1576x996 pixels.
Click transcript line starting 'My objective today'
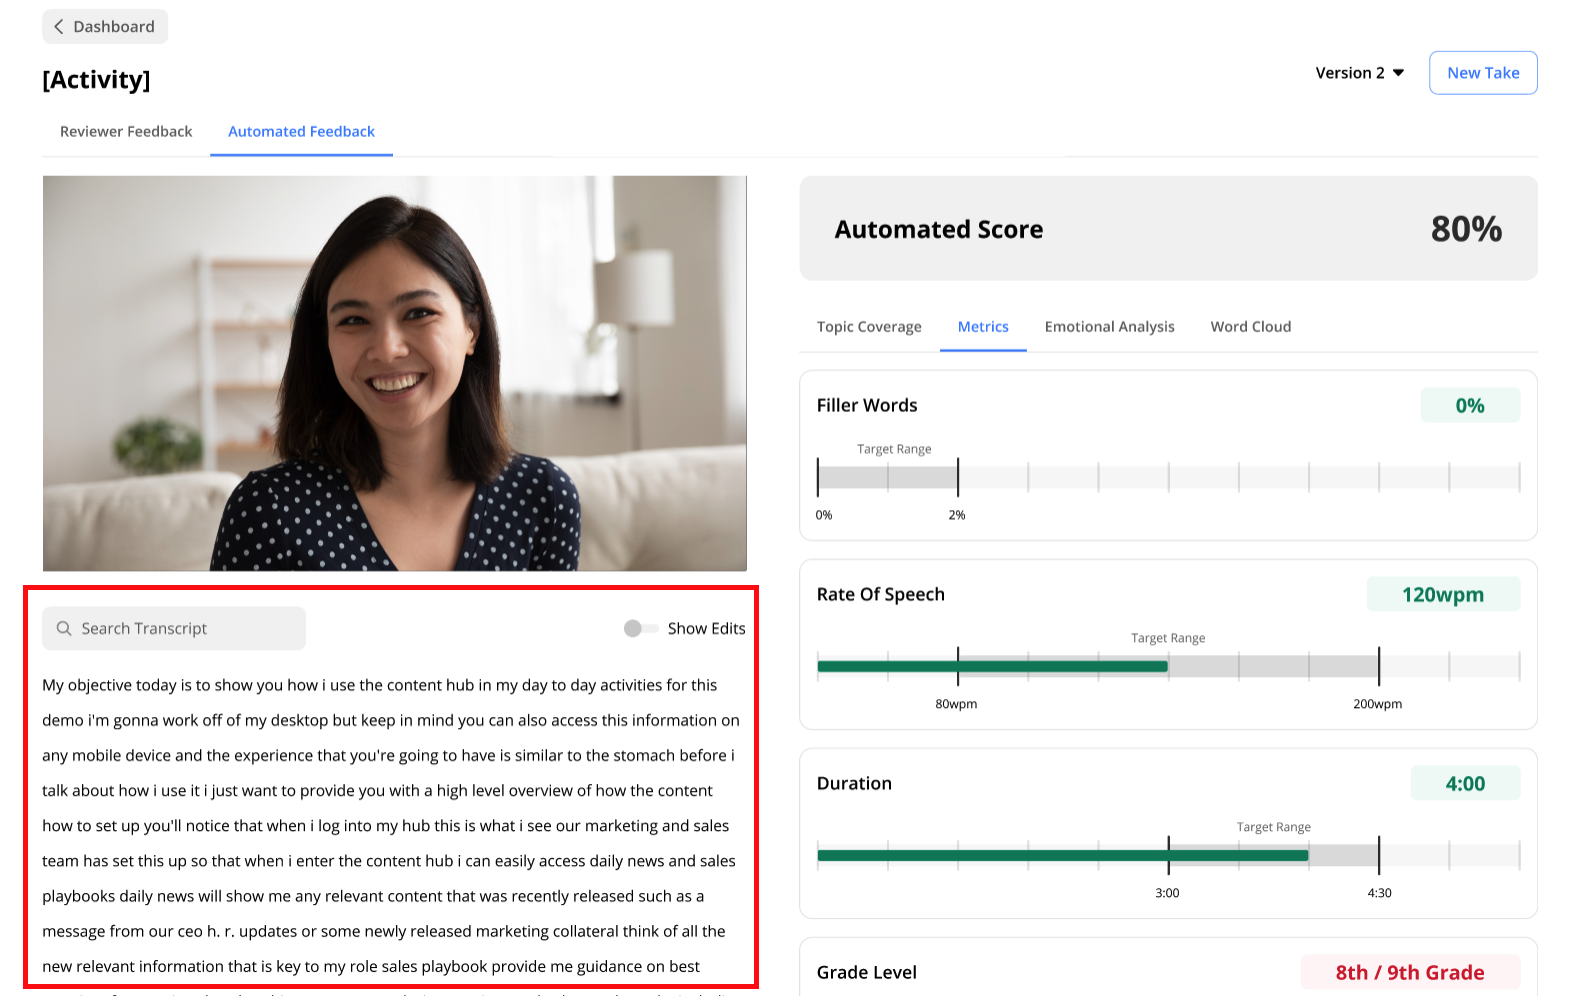point(380,685)
